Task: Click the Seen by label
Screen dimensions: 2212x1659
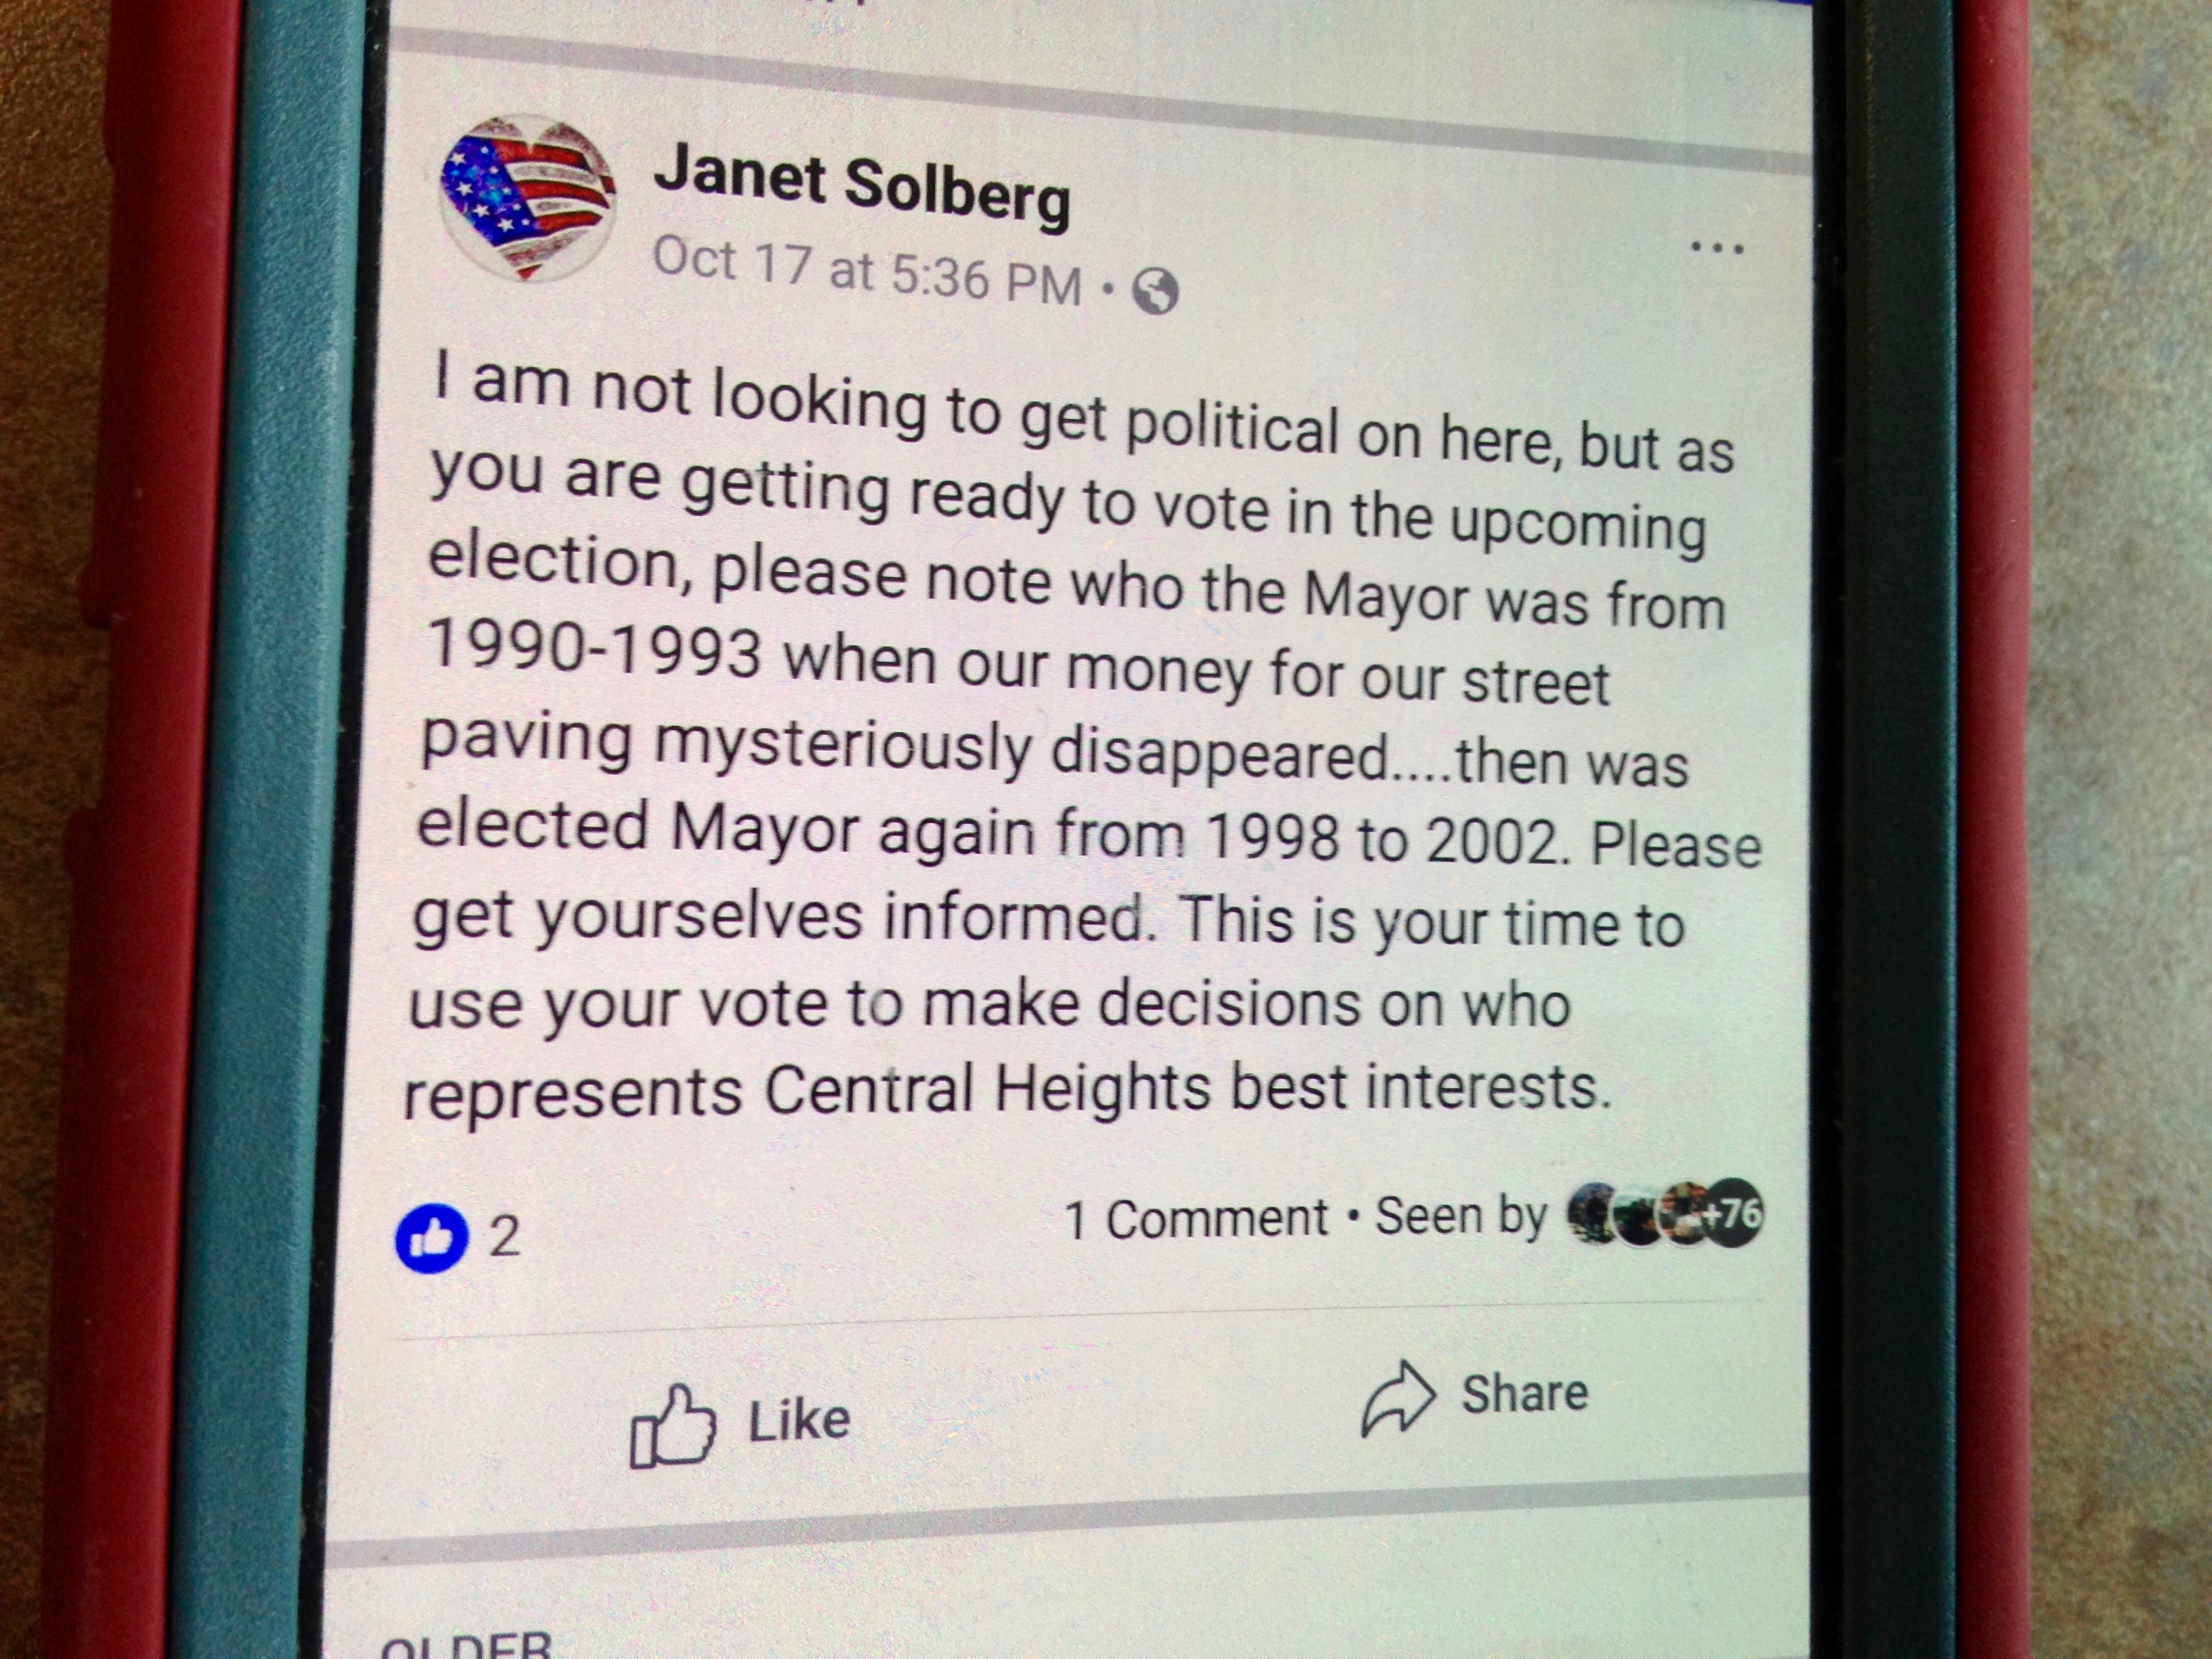Action: pyautogui.click(x=1461, y=1216)
